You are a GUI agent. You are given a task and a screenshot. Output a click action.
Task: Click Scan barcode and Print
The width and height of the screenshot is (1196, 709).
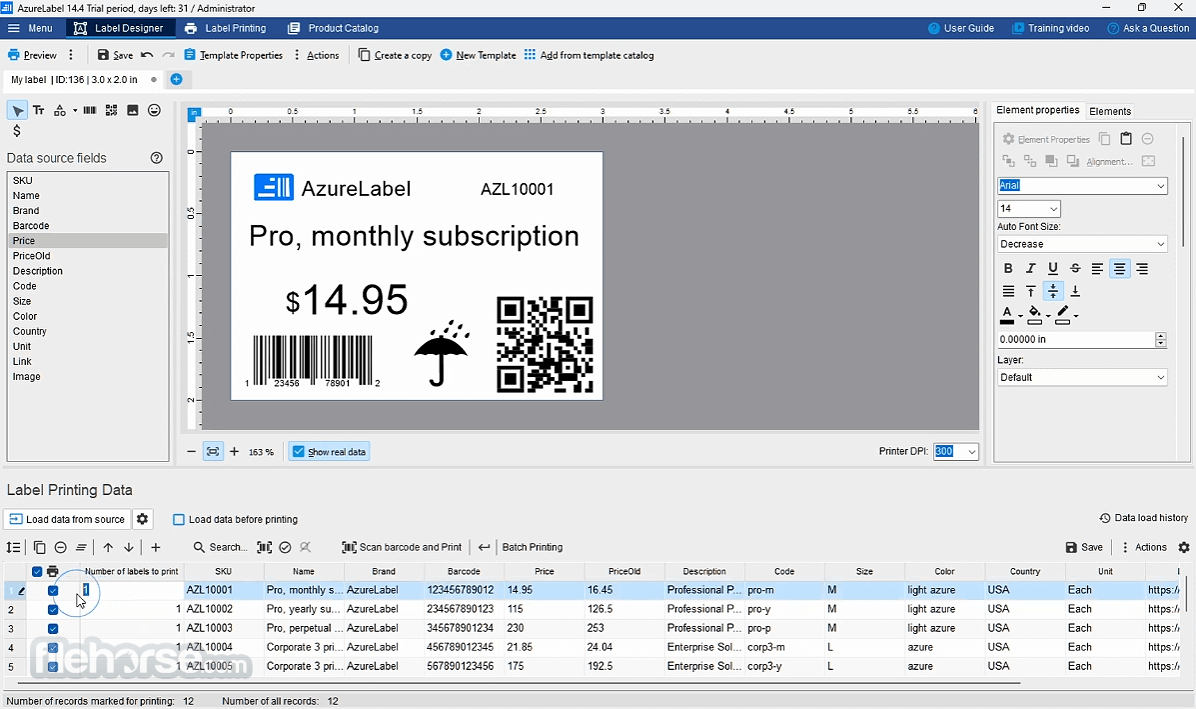point(402,547)
